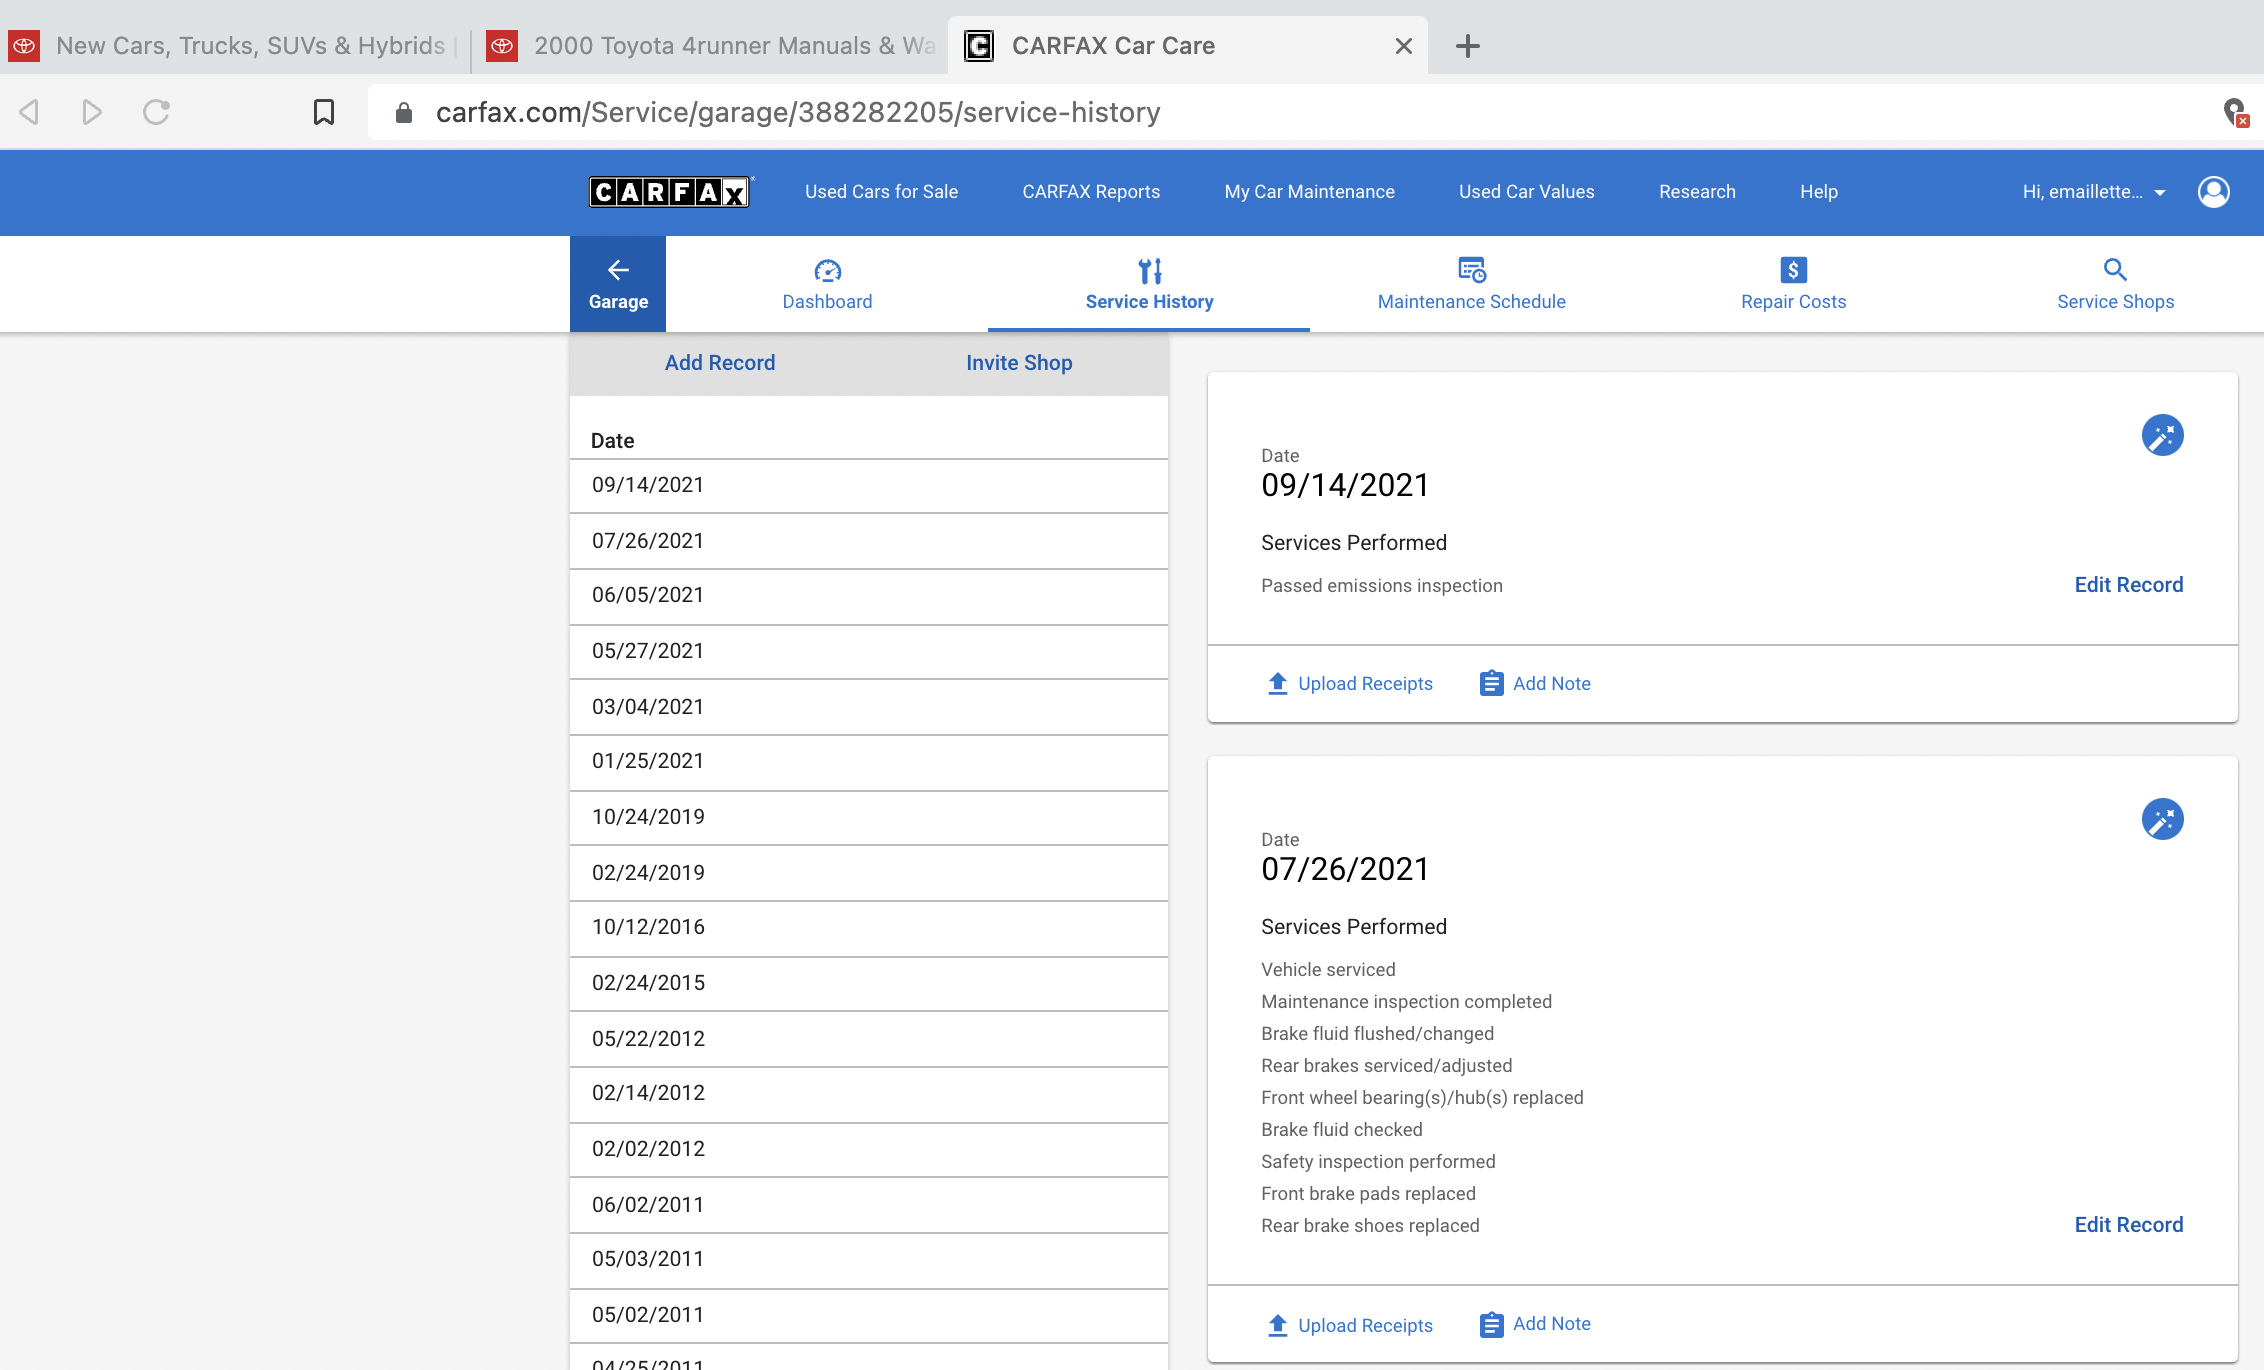Select the 02/24/2019 date row
Viewport: 2264px width, 1370px height.
[868, 873]
